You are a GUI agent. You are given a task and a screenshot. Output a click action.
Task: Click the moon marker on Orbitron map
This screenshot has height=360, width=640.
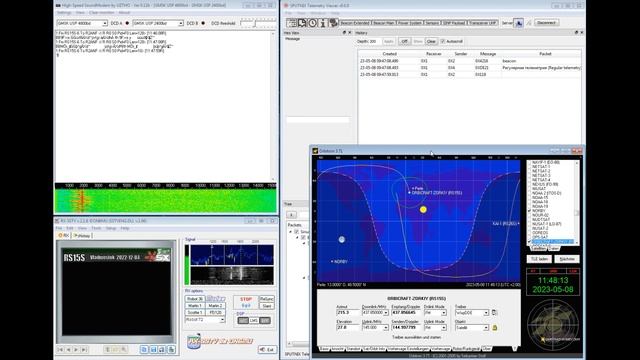coord(342,240)
